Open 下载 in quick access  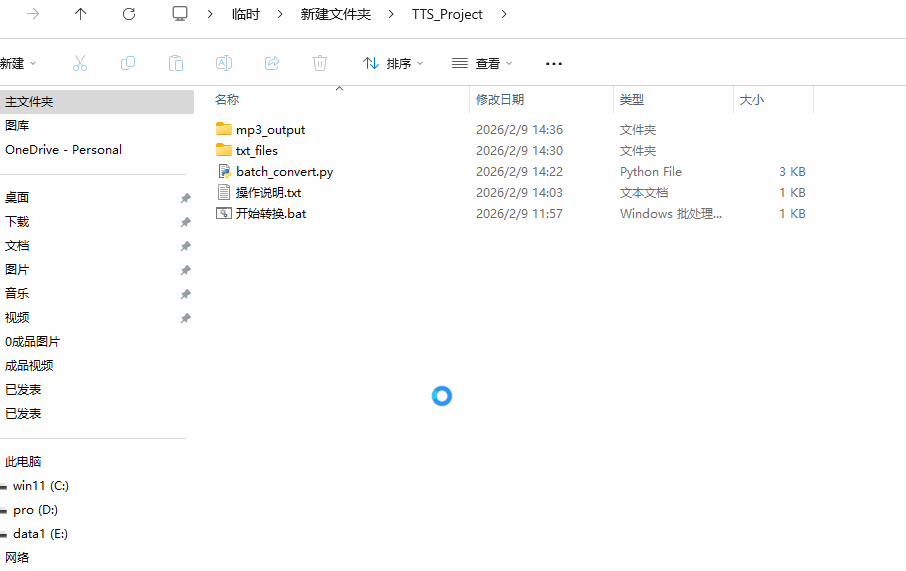17,221
